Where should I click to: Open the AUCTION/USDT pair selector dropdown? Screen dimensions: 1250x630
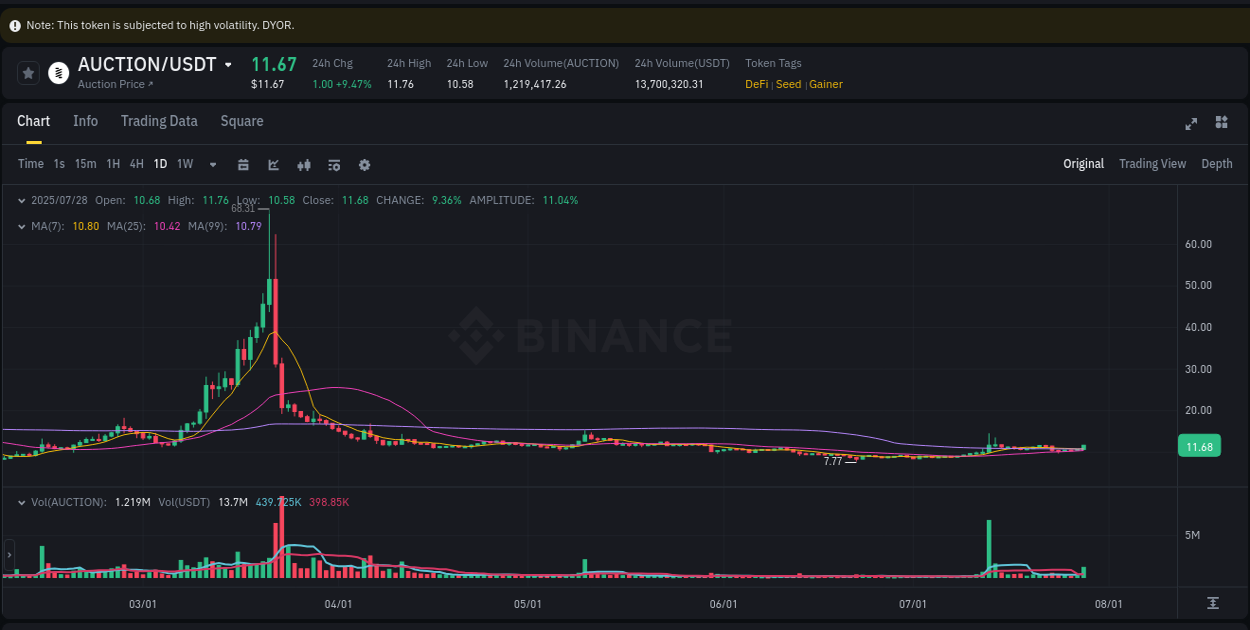[228, 63]
